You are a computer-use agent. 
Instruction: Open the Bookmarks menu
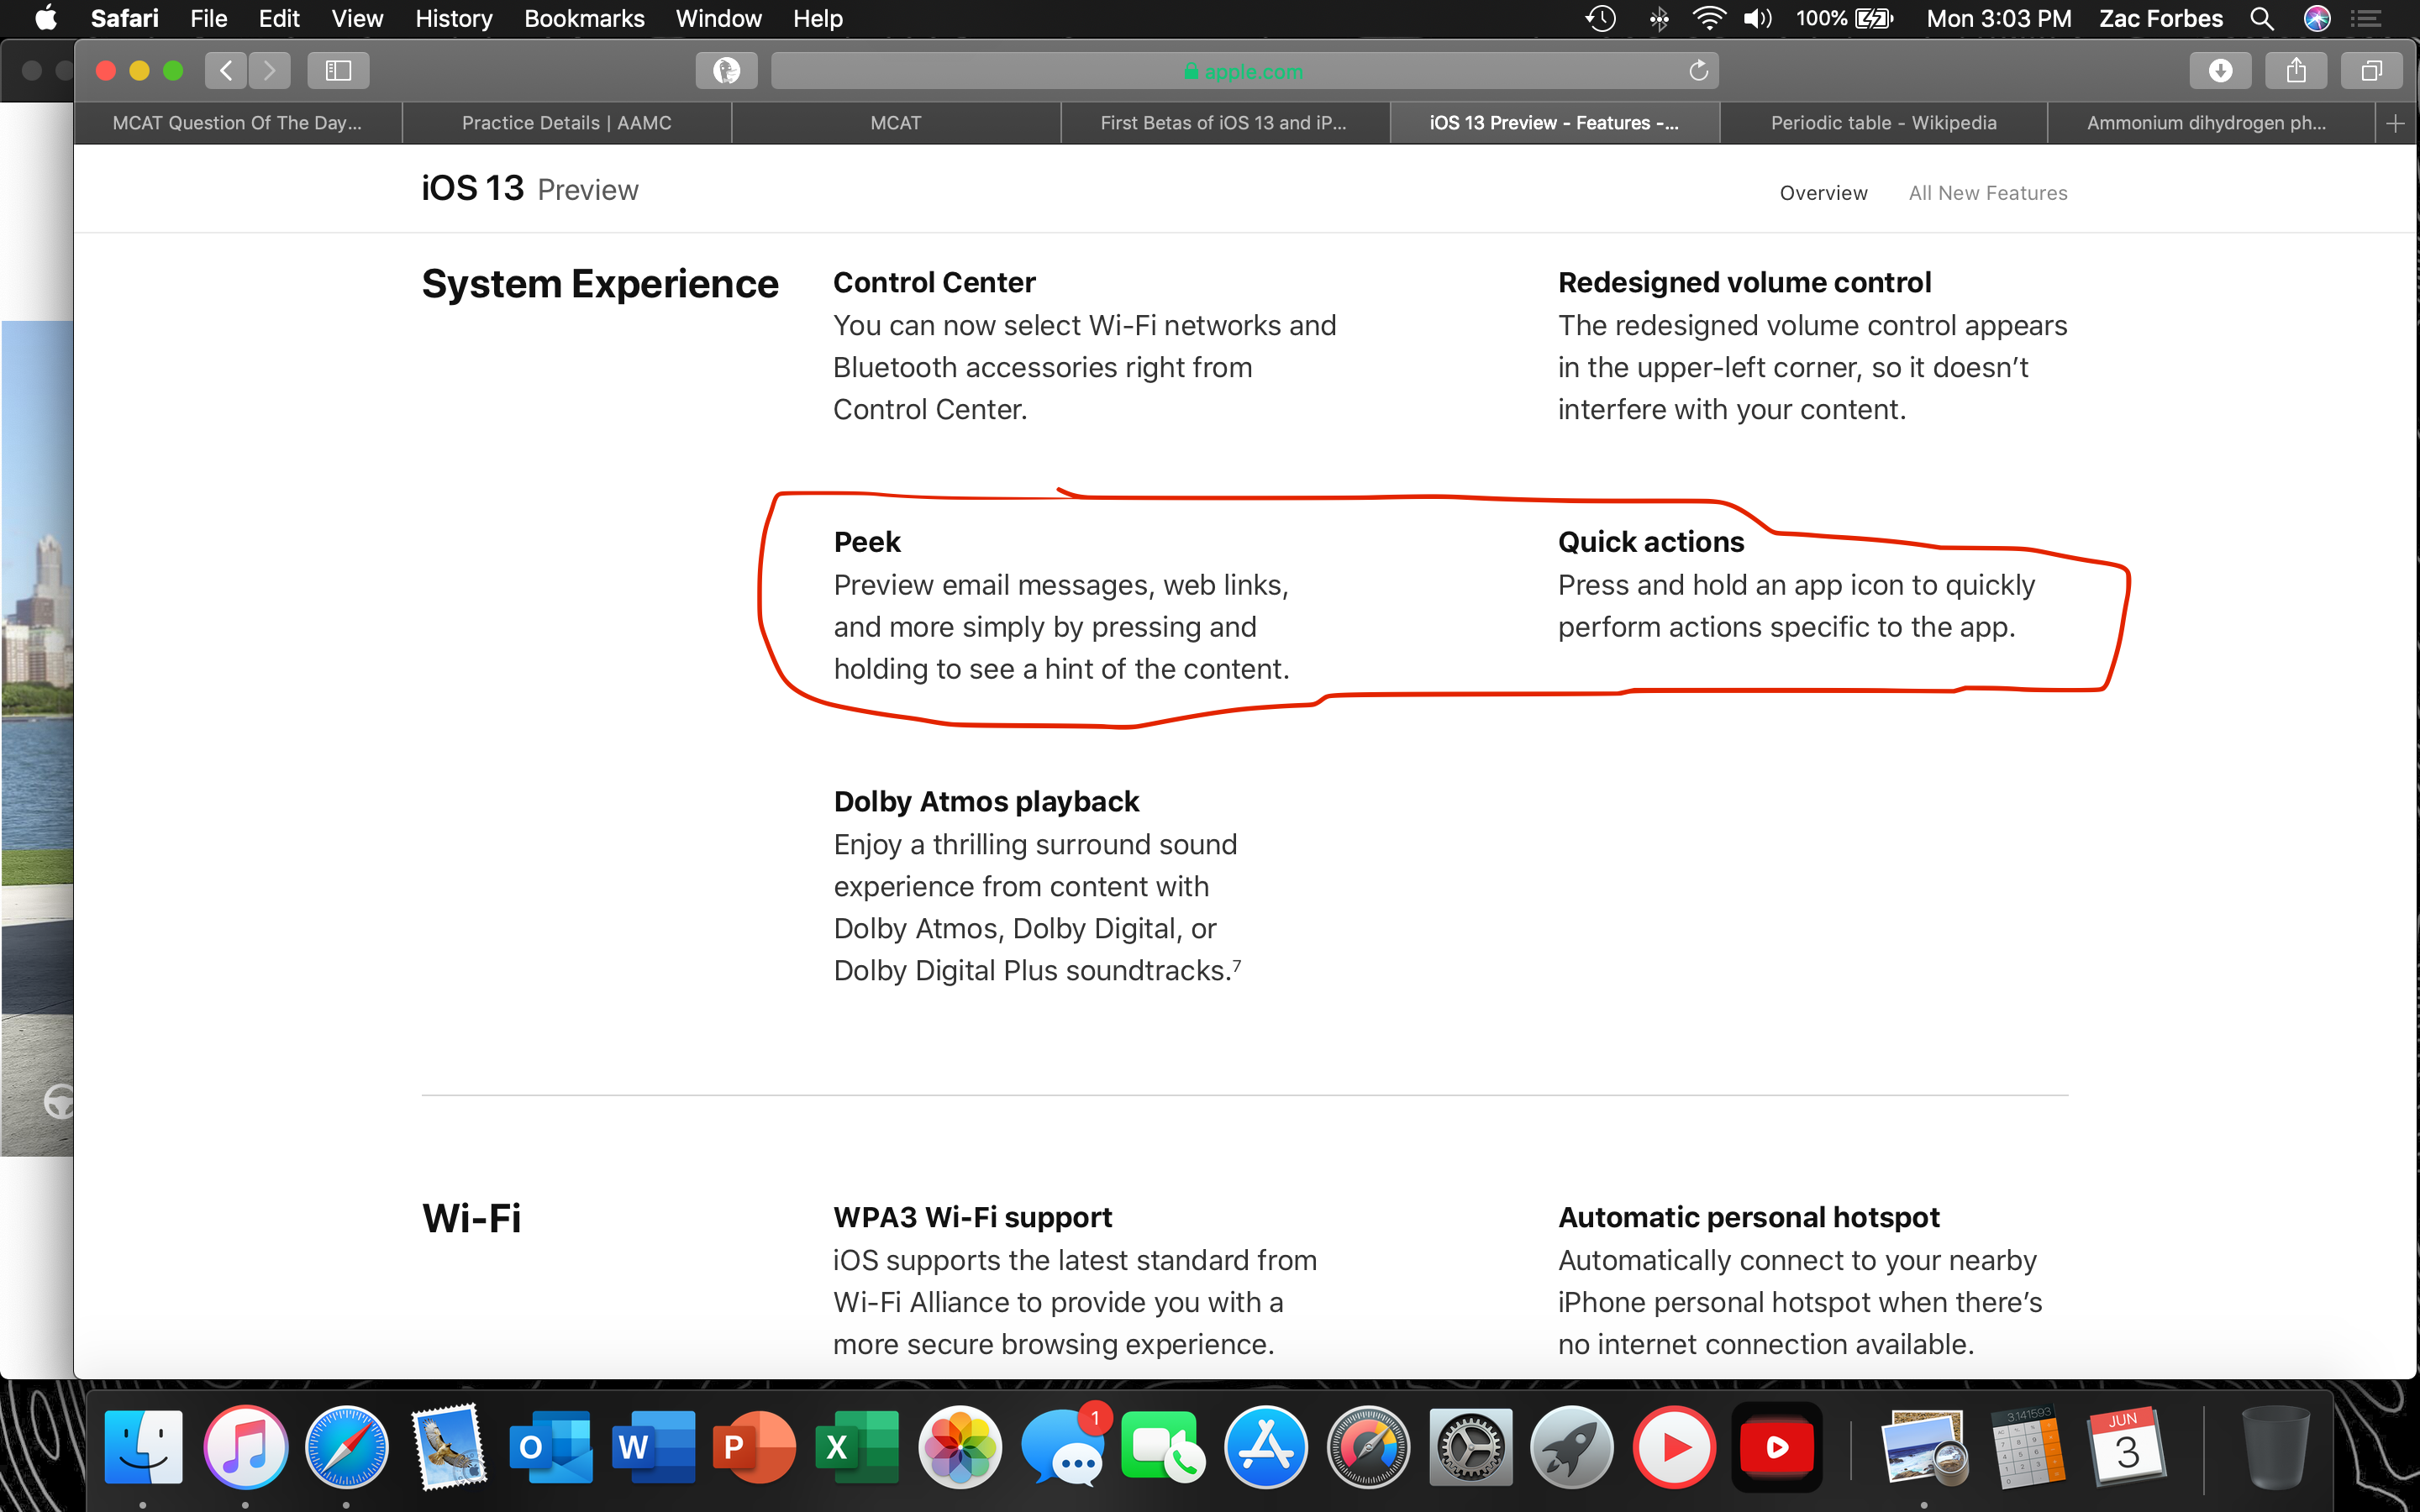[x=583, y=18]
